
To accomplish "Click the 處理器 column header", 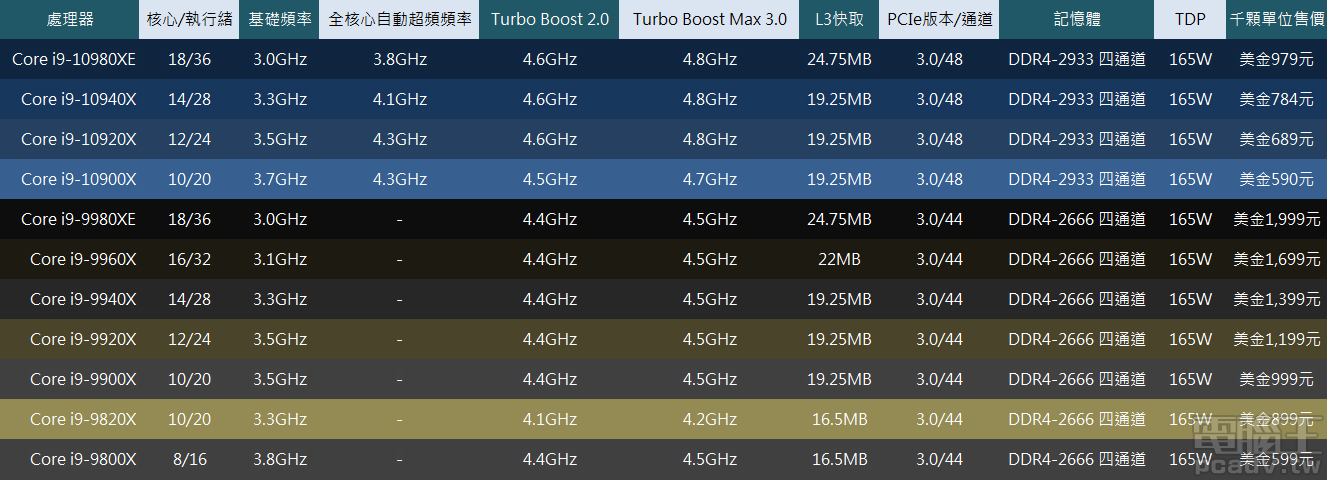I will 70,19.
